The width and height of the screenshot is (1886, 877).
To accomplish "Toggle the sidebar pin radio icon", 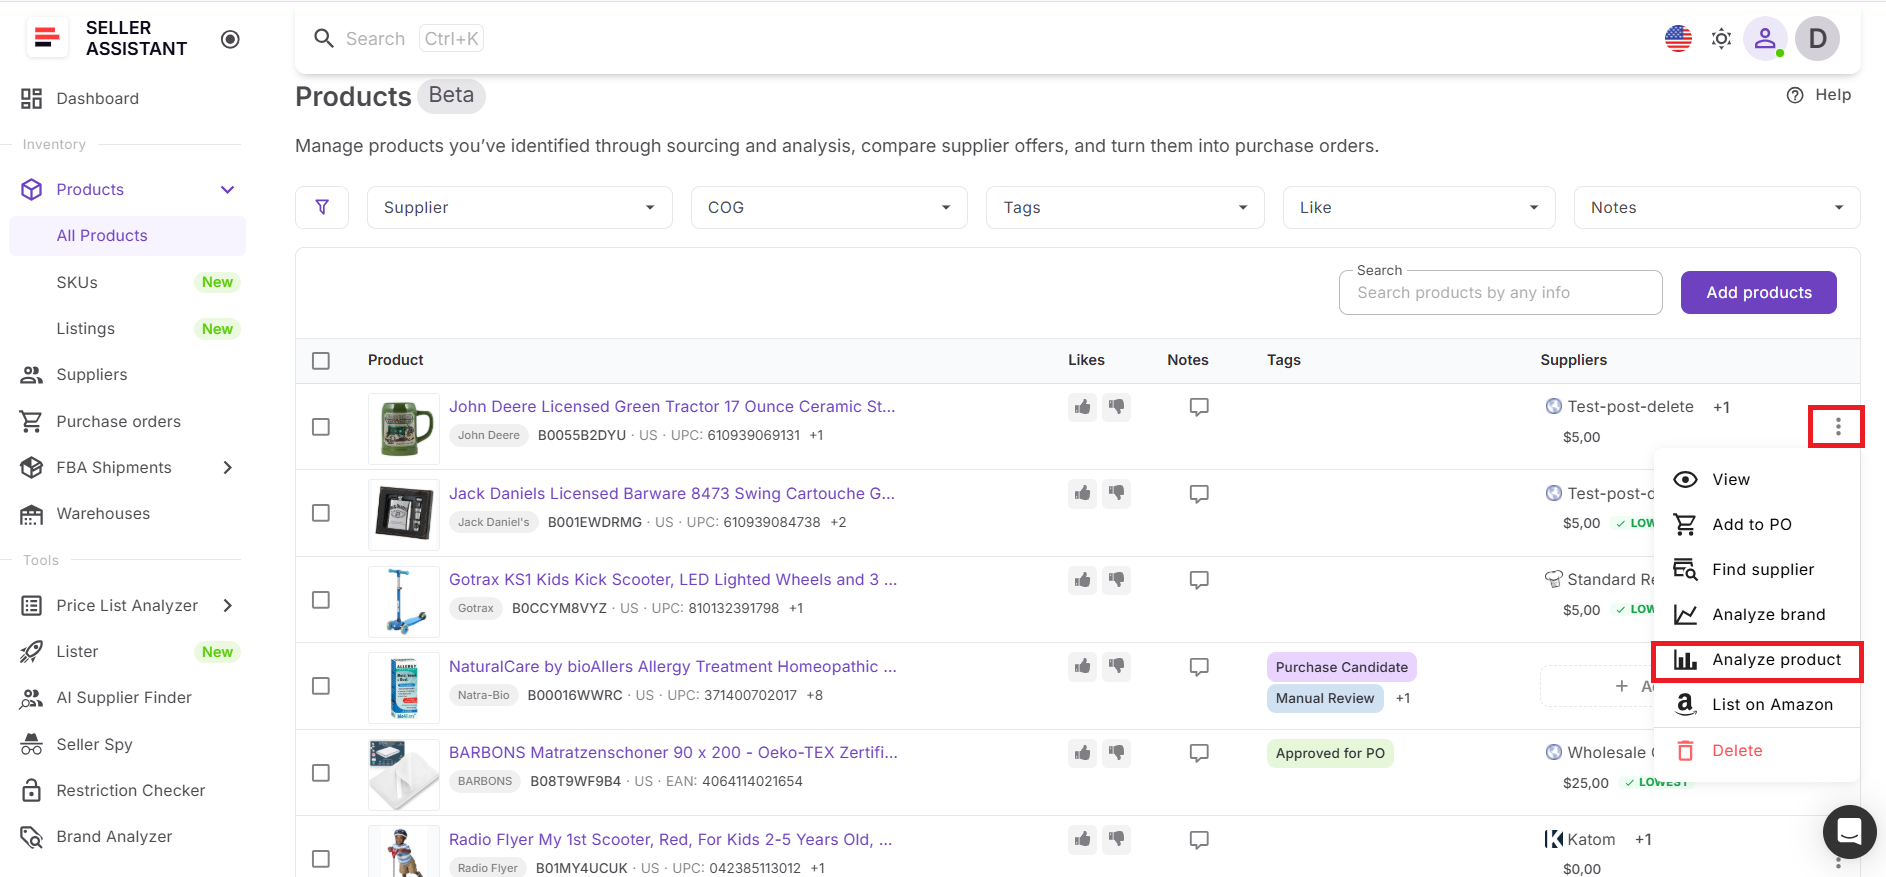I will (x=230, y=39).
